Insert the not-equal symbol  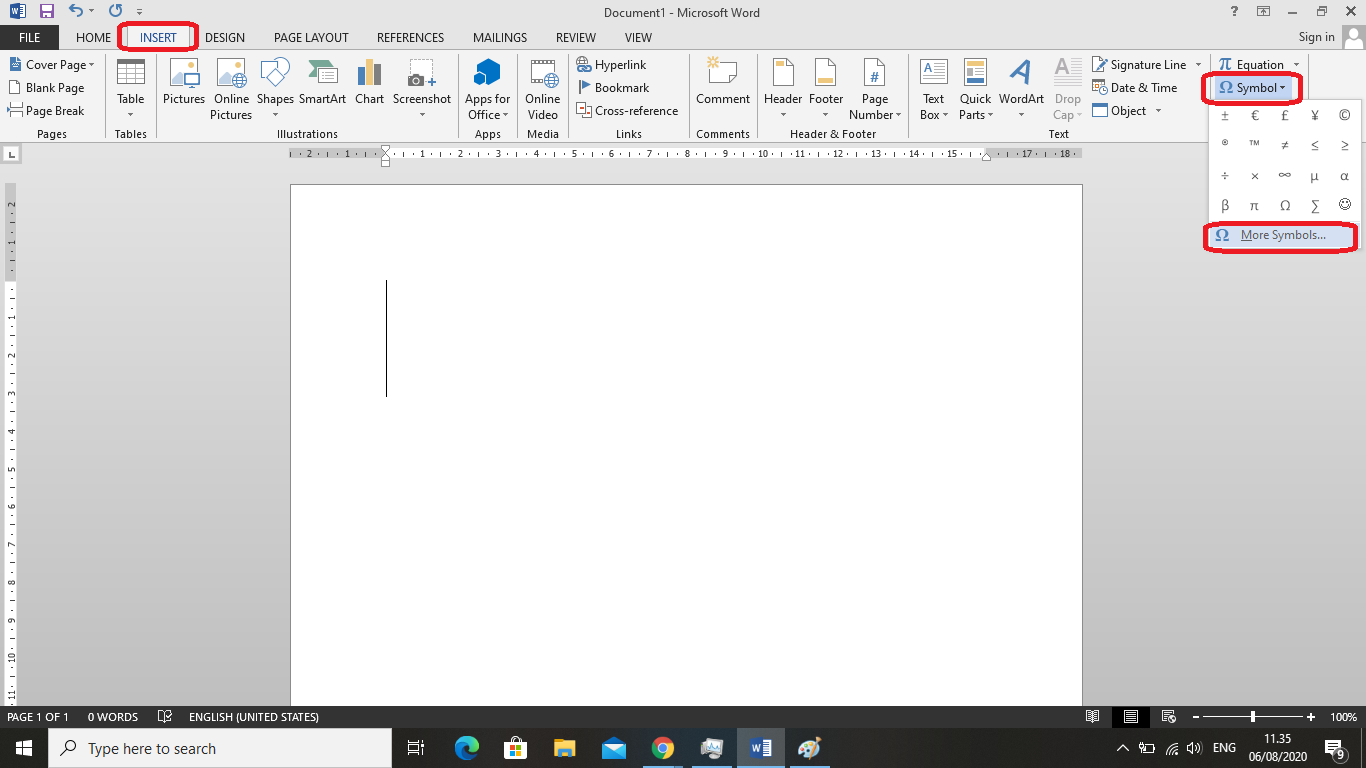tap(1285, 145)
